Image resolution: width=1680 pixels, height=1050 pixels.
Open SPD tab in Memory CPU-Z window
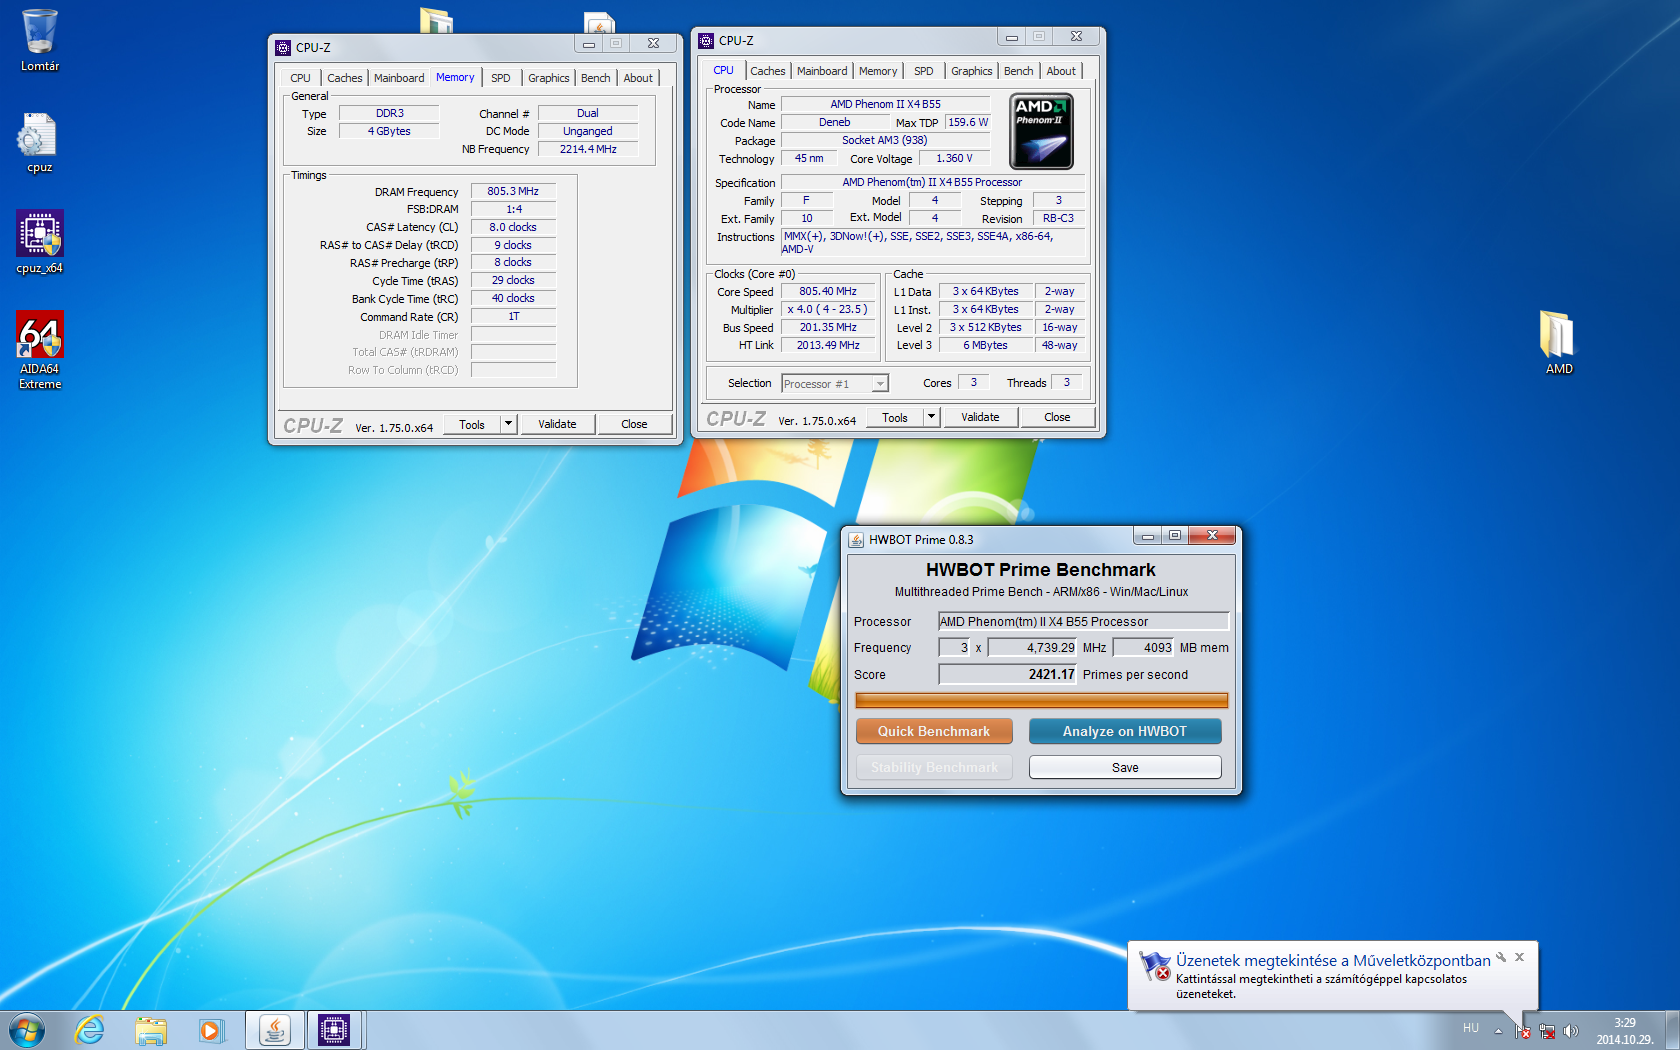point(501,78)
